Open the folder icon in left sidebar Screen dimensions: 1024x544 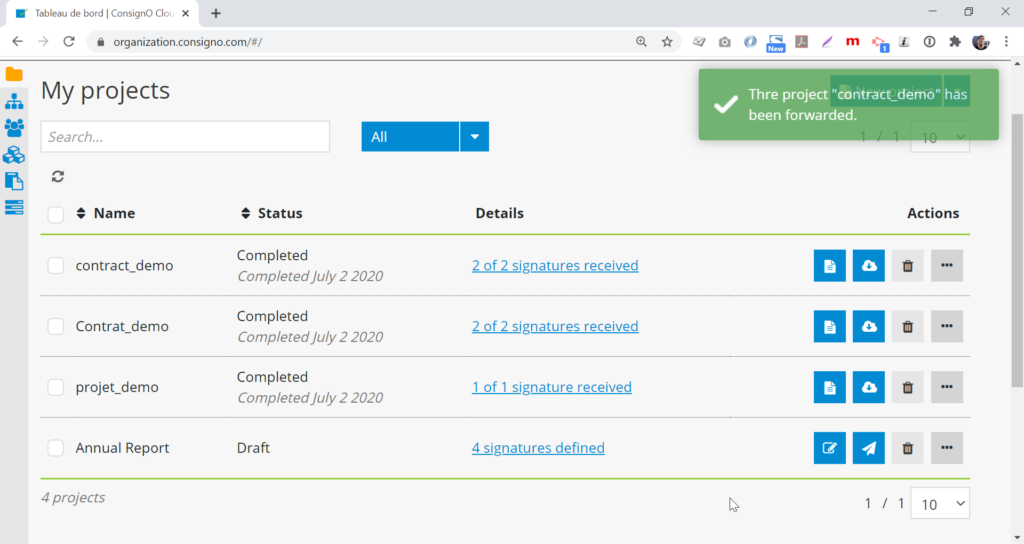pyautogui.click(x=14, y=75)
